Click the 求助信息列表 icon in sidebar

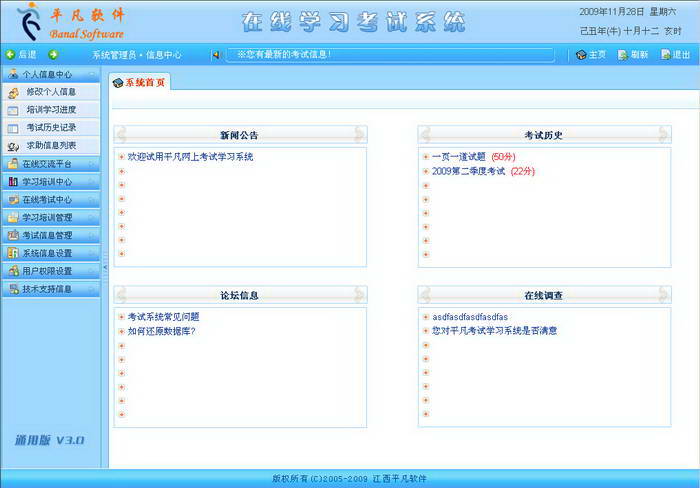pos(13,146)
